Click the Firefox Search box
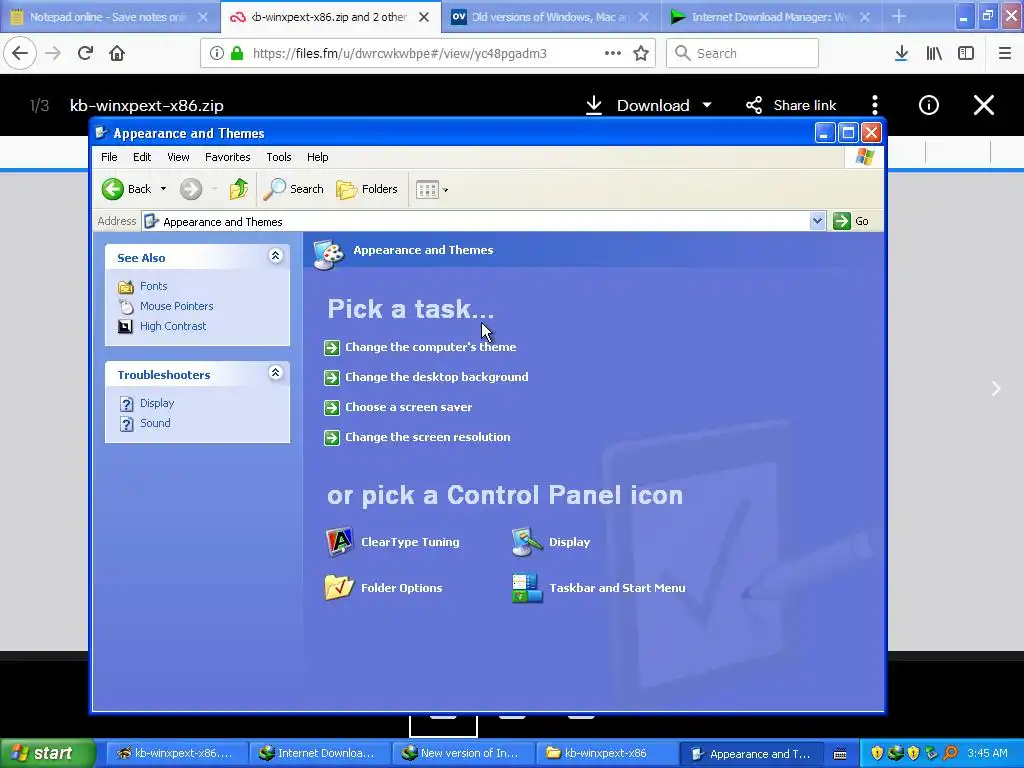 coord(742,53)
